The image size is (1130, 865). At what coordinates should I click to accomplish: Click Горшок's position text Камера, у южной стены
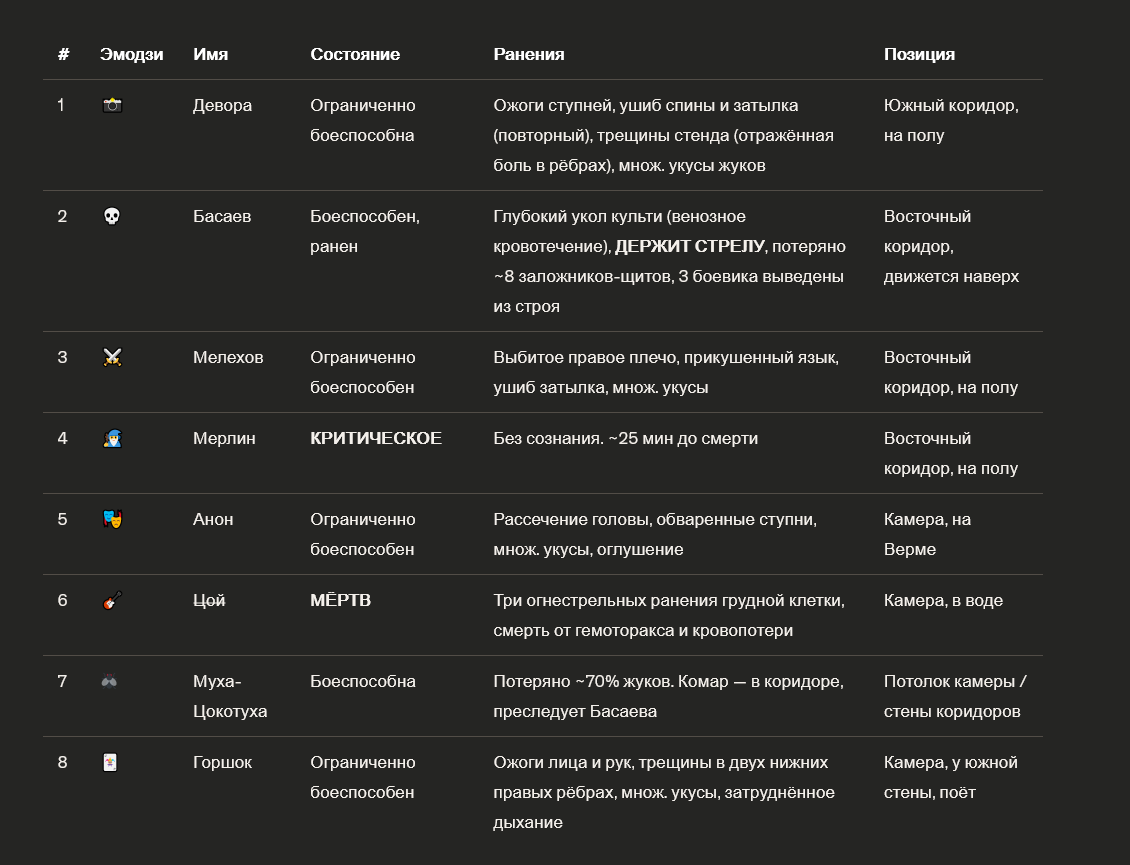coord(951,777)
